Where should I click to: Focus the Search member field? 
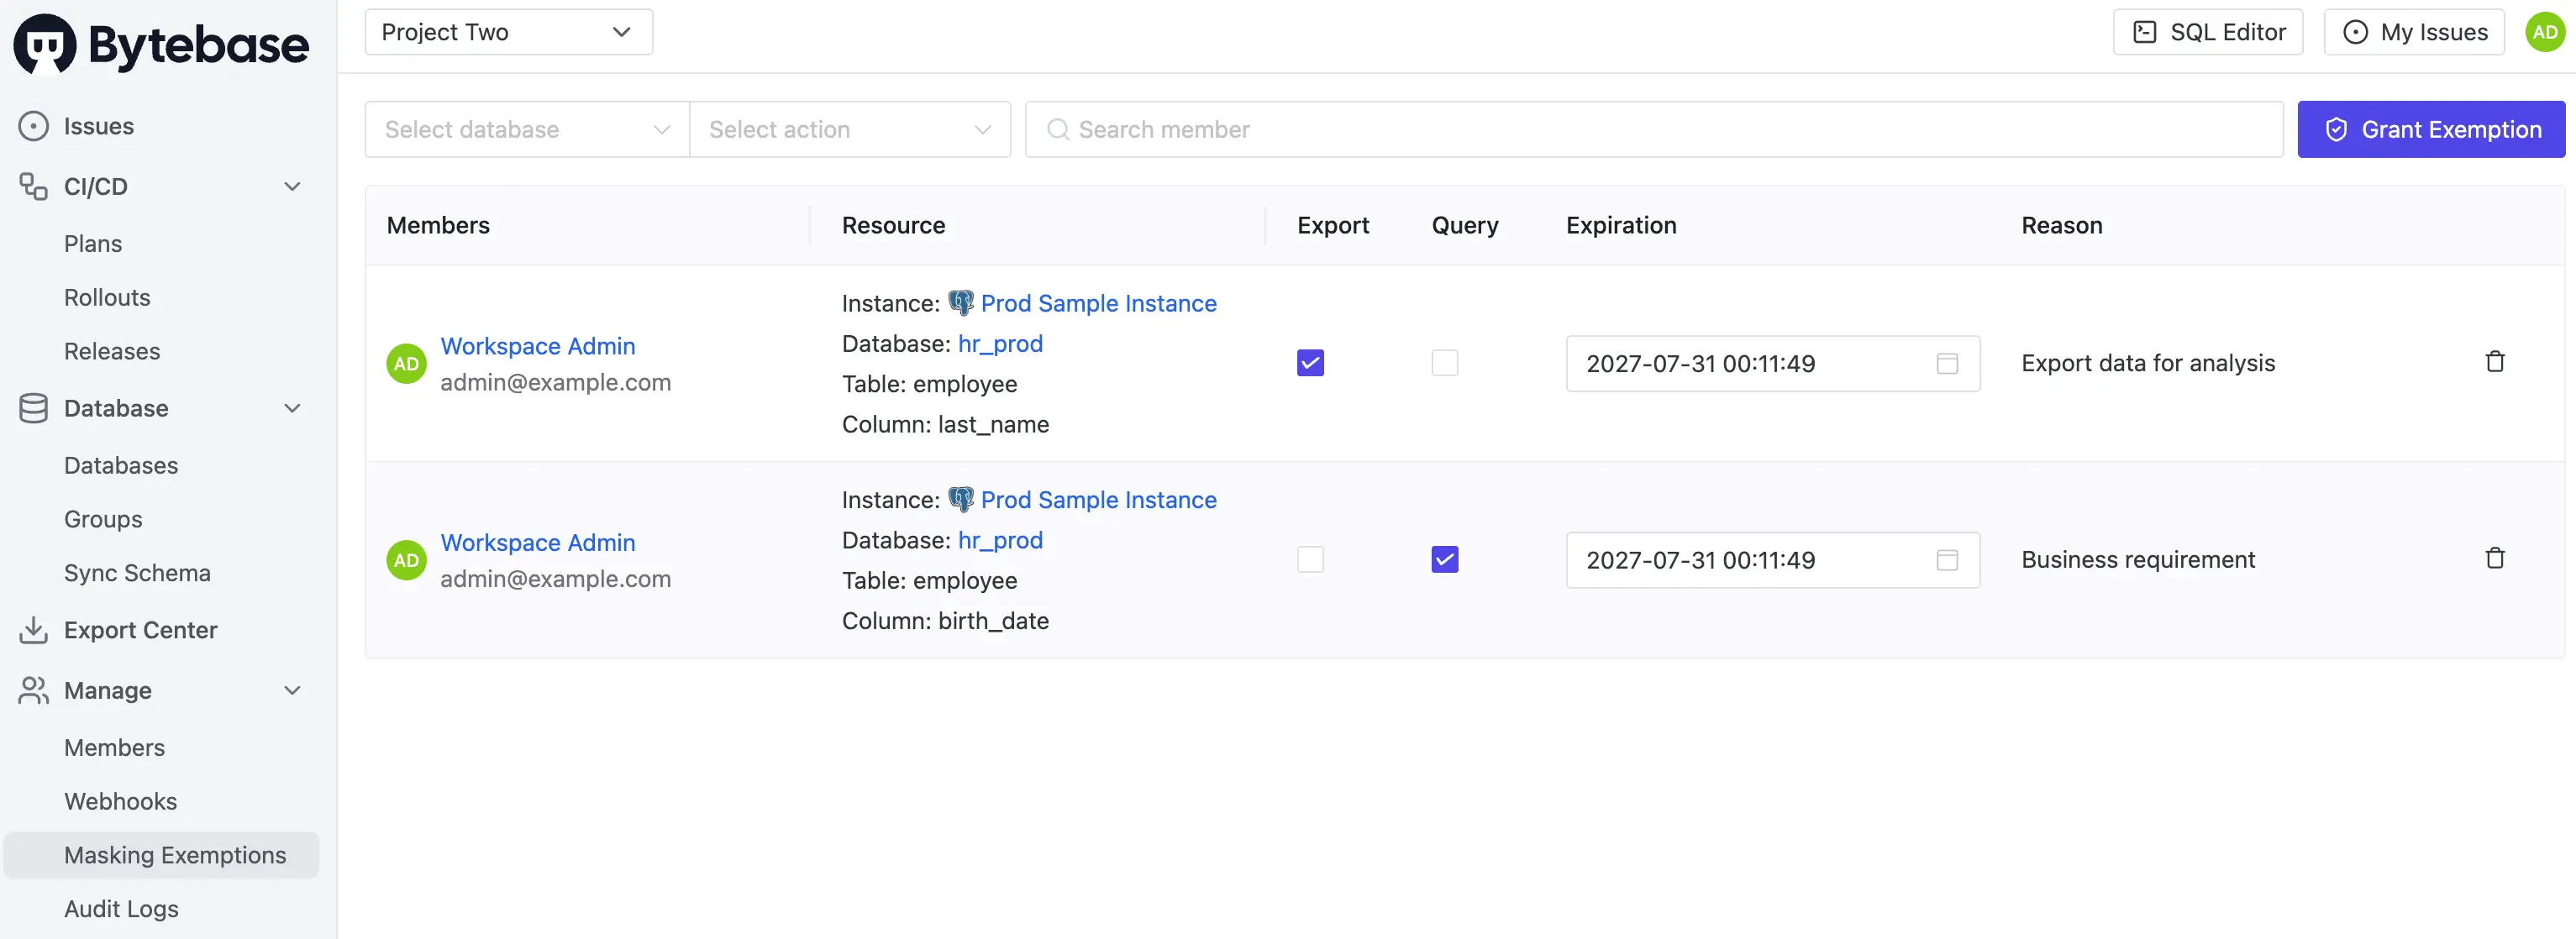coord(1653,129)
